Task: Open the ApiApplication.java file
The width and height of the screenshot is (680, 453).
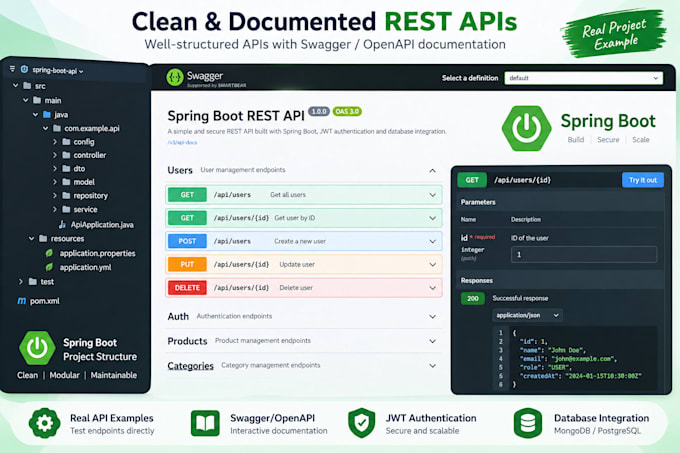Action: [102, 225]
